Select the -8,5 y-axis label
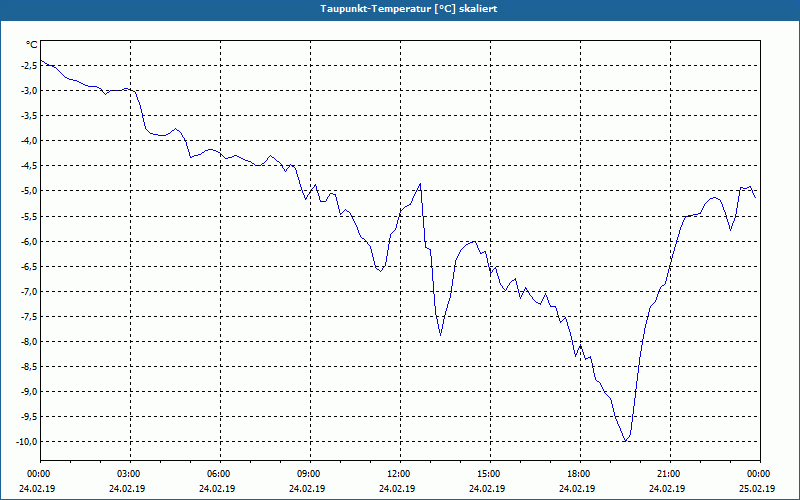 [x=28, y=367]
